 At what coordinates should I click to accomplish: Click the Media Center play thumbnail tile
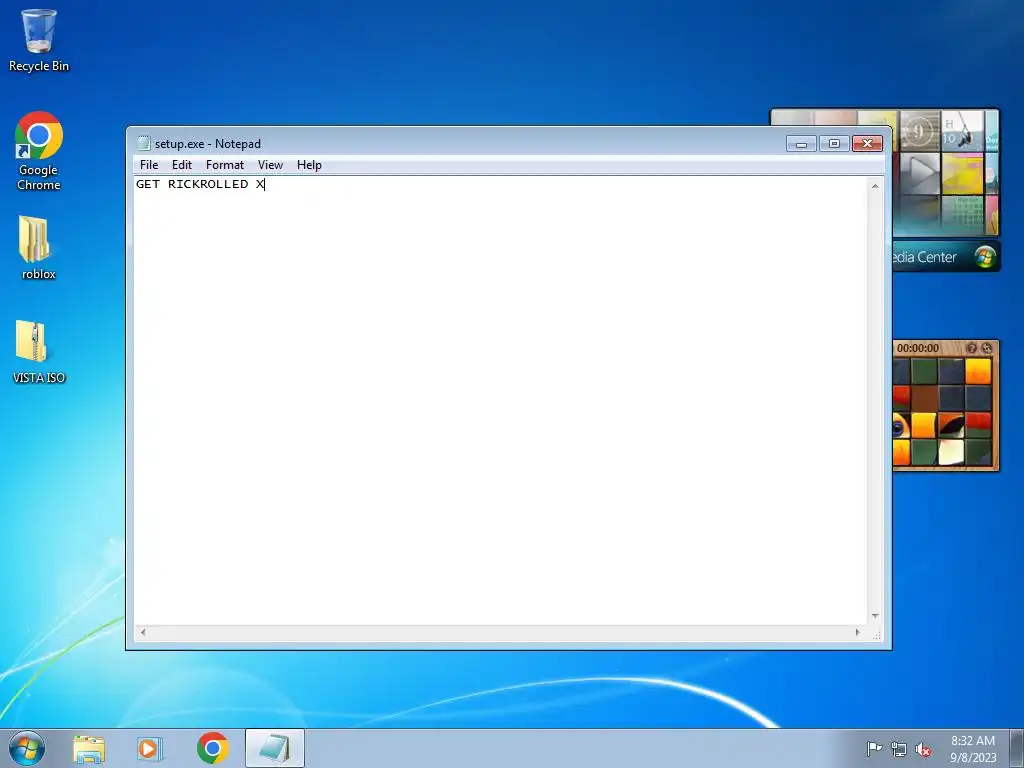click(x=920, y=173)
